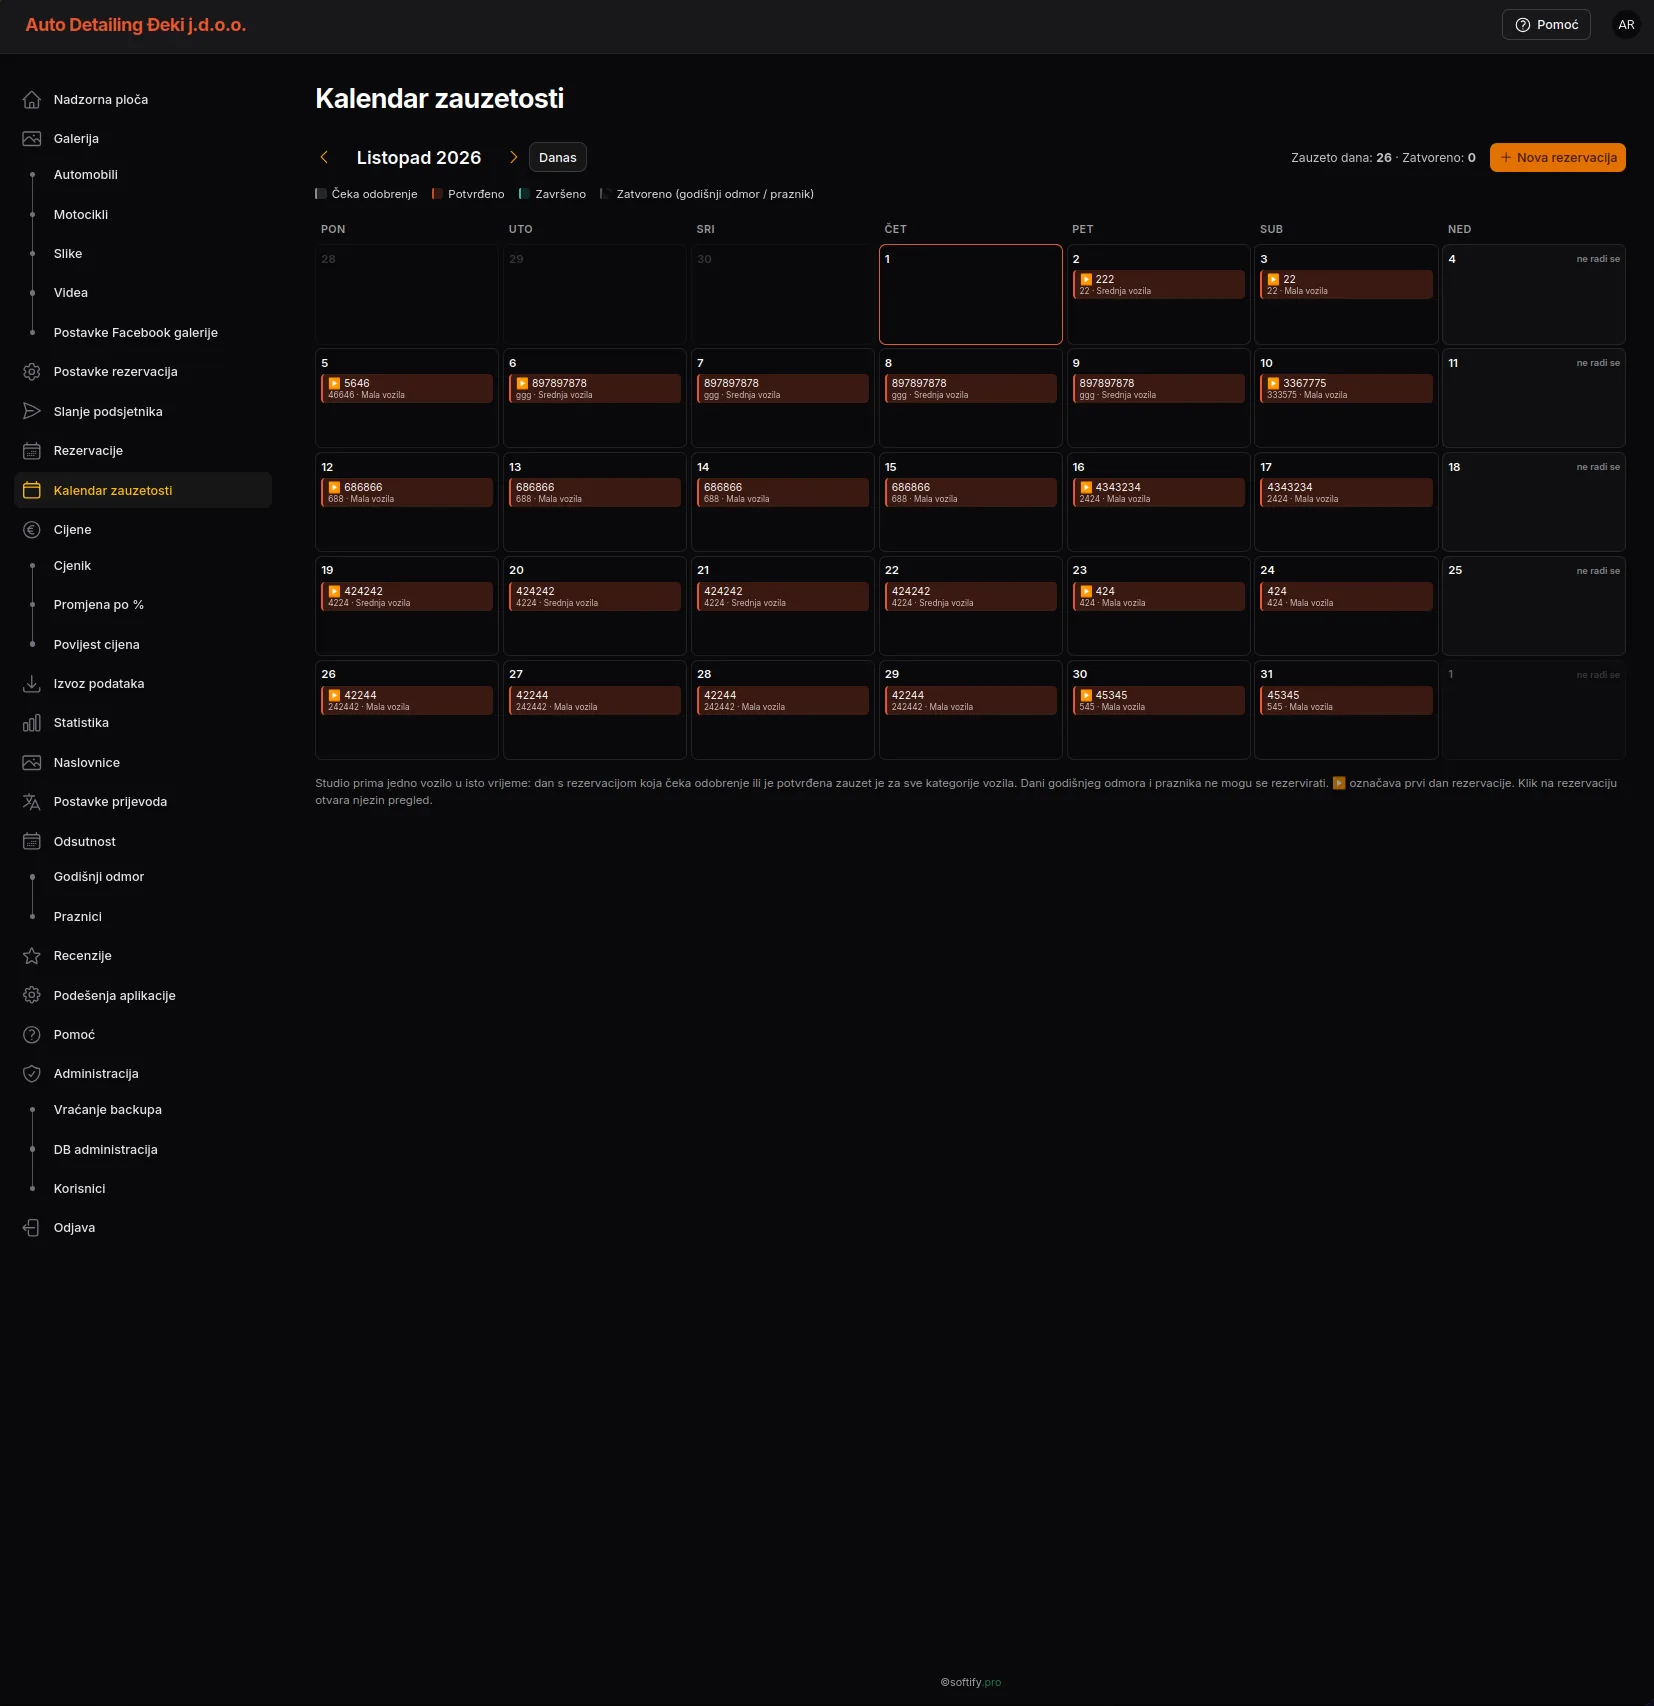The image size is (1654, 1706).
Task: Open reservation 42244 on day 26
Action: 407,701
